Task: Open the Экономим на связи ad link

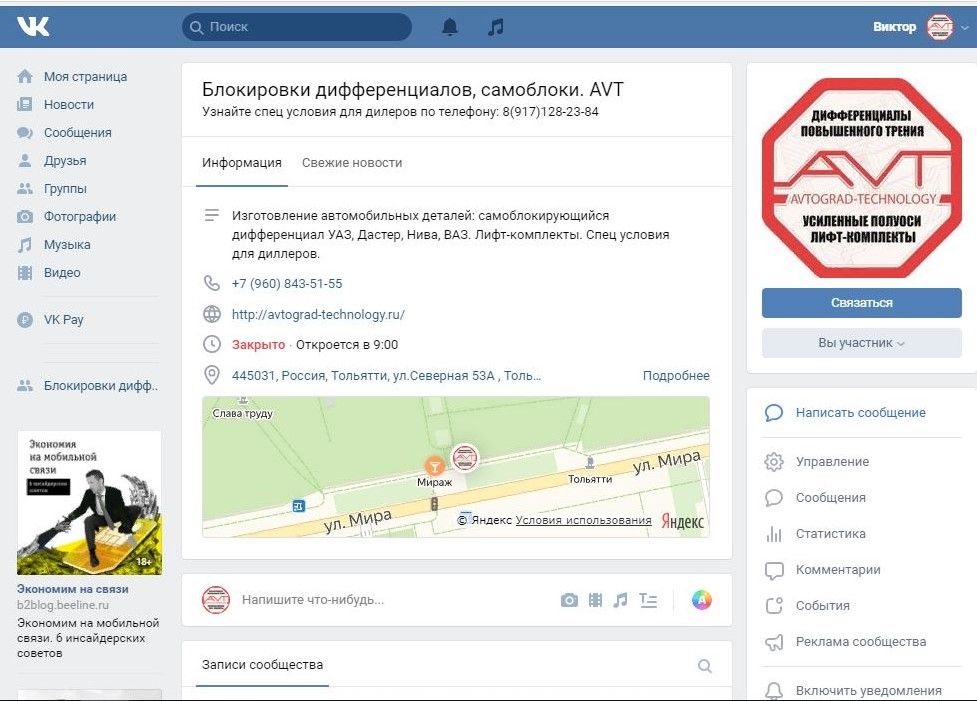Action: (73, 589)
